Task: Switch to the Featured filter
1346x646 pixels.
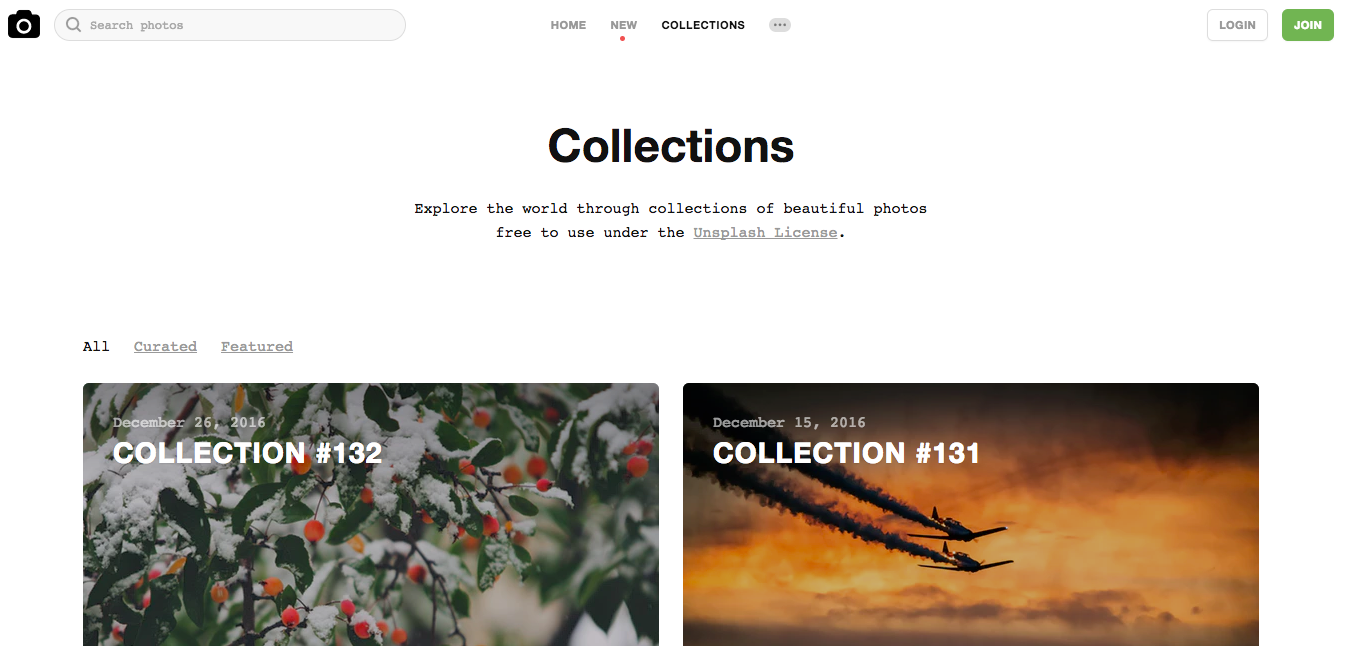Action: 257,346
